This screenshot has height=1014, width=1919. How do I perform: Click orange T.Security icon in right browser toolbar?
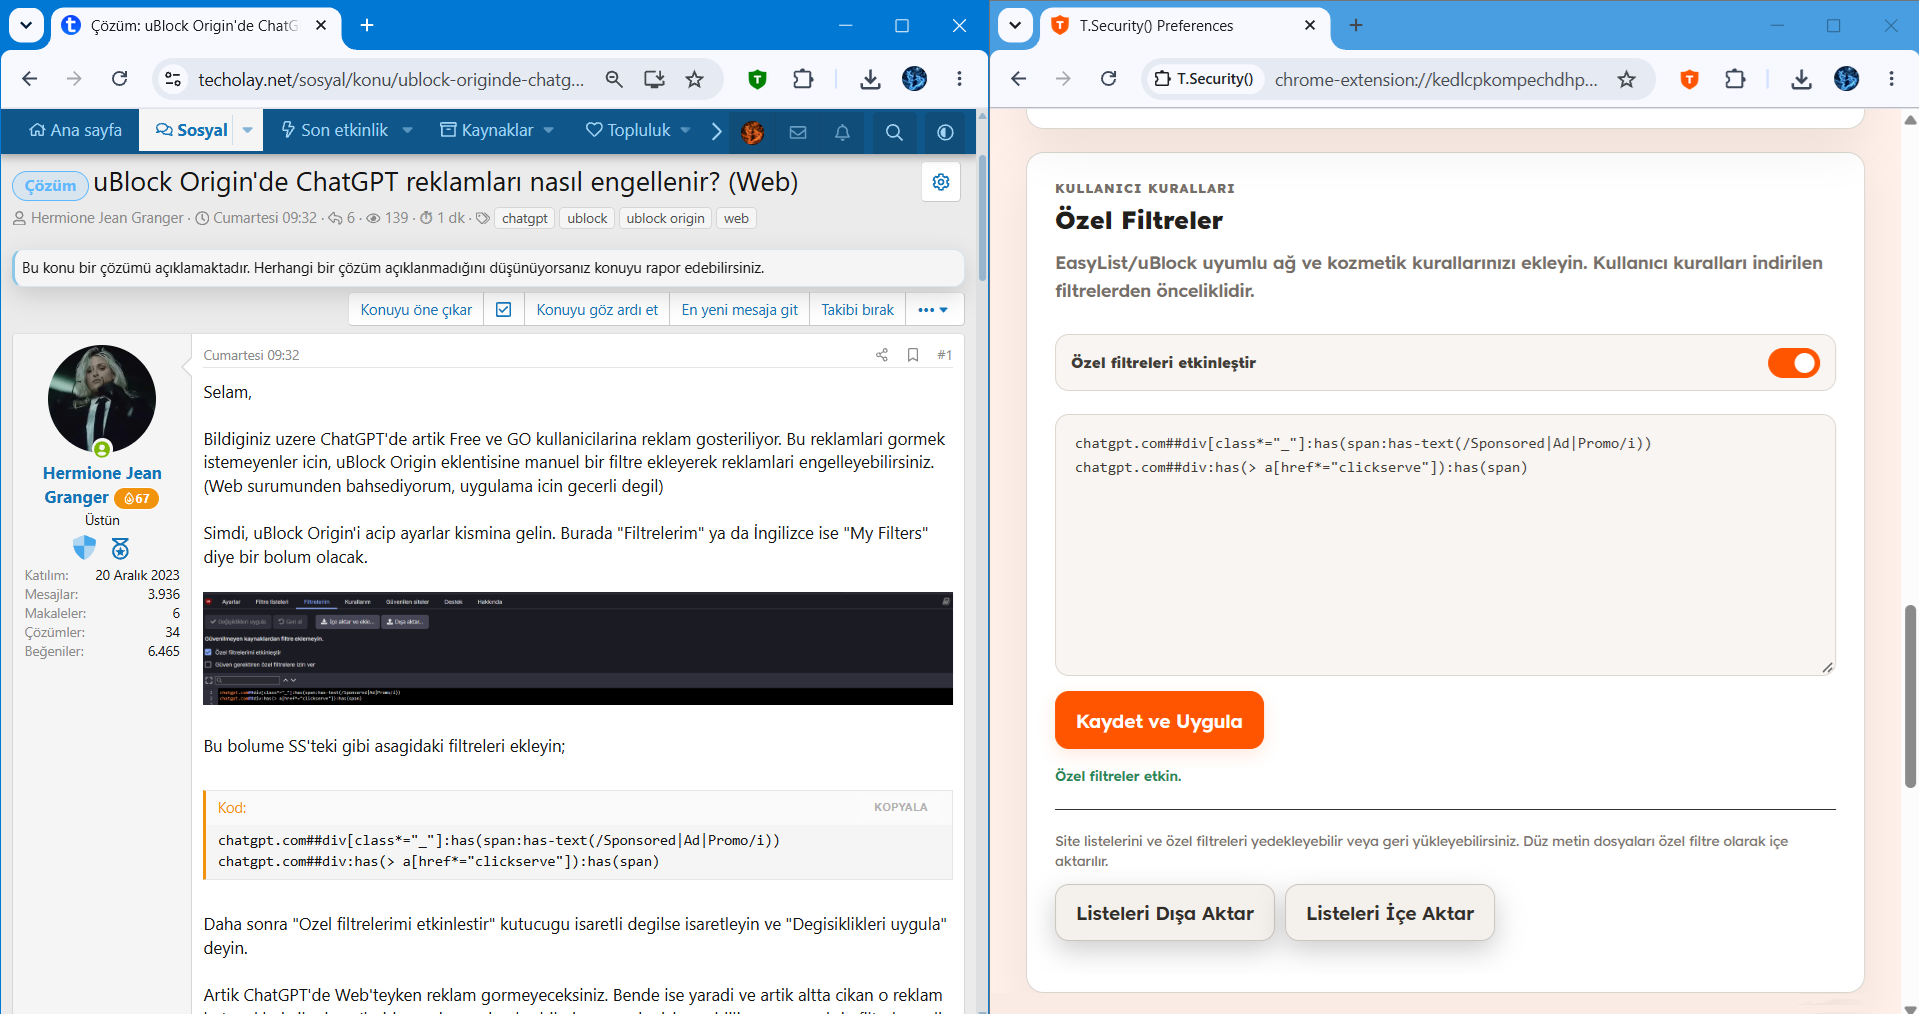1689,79
